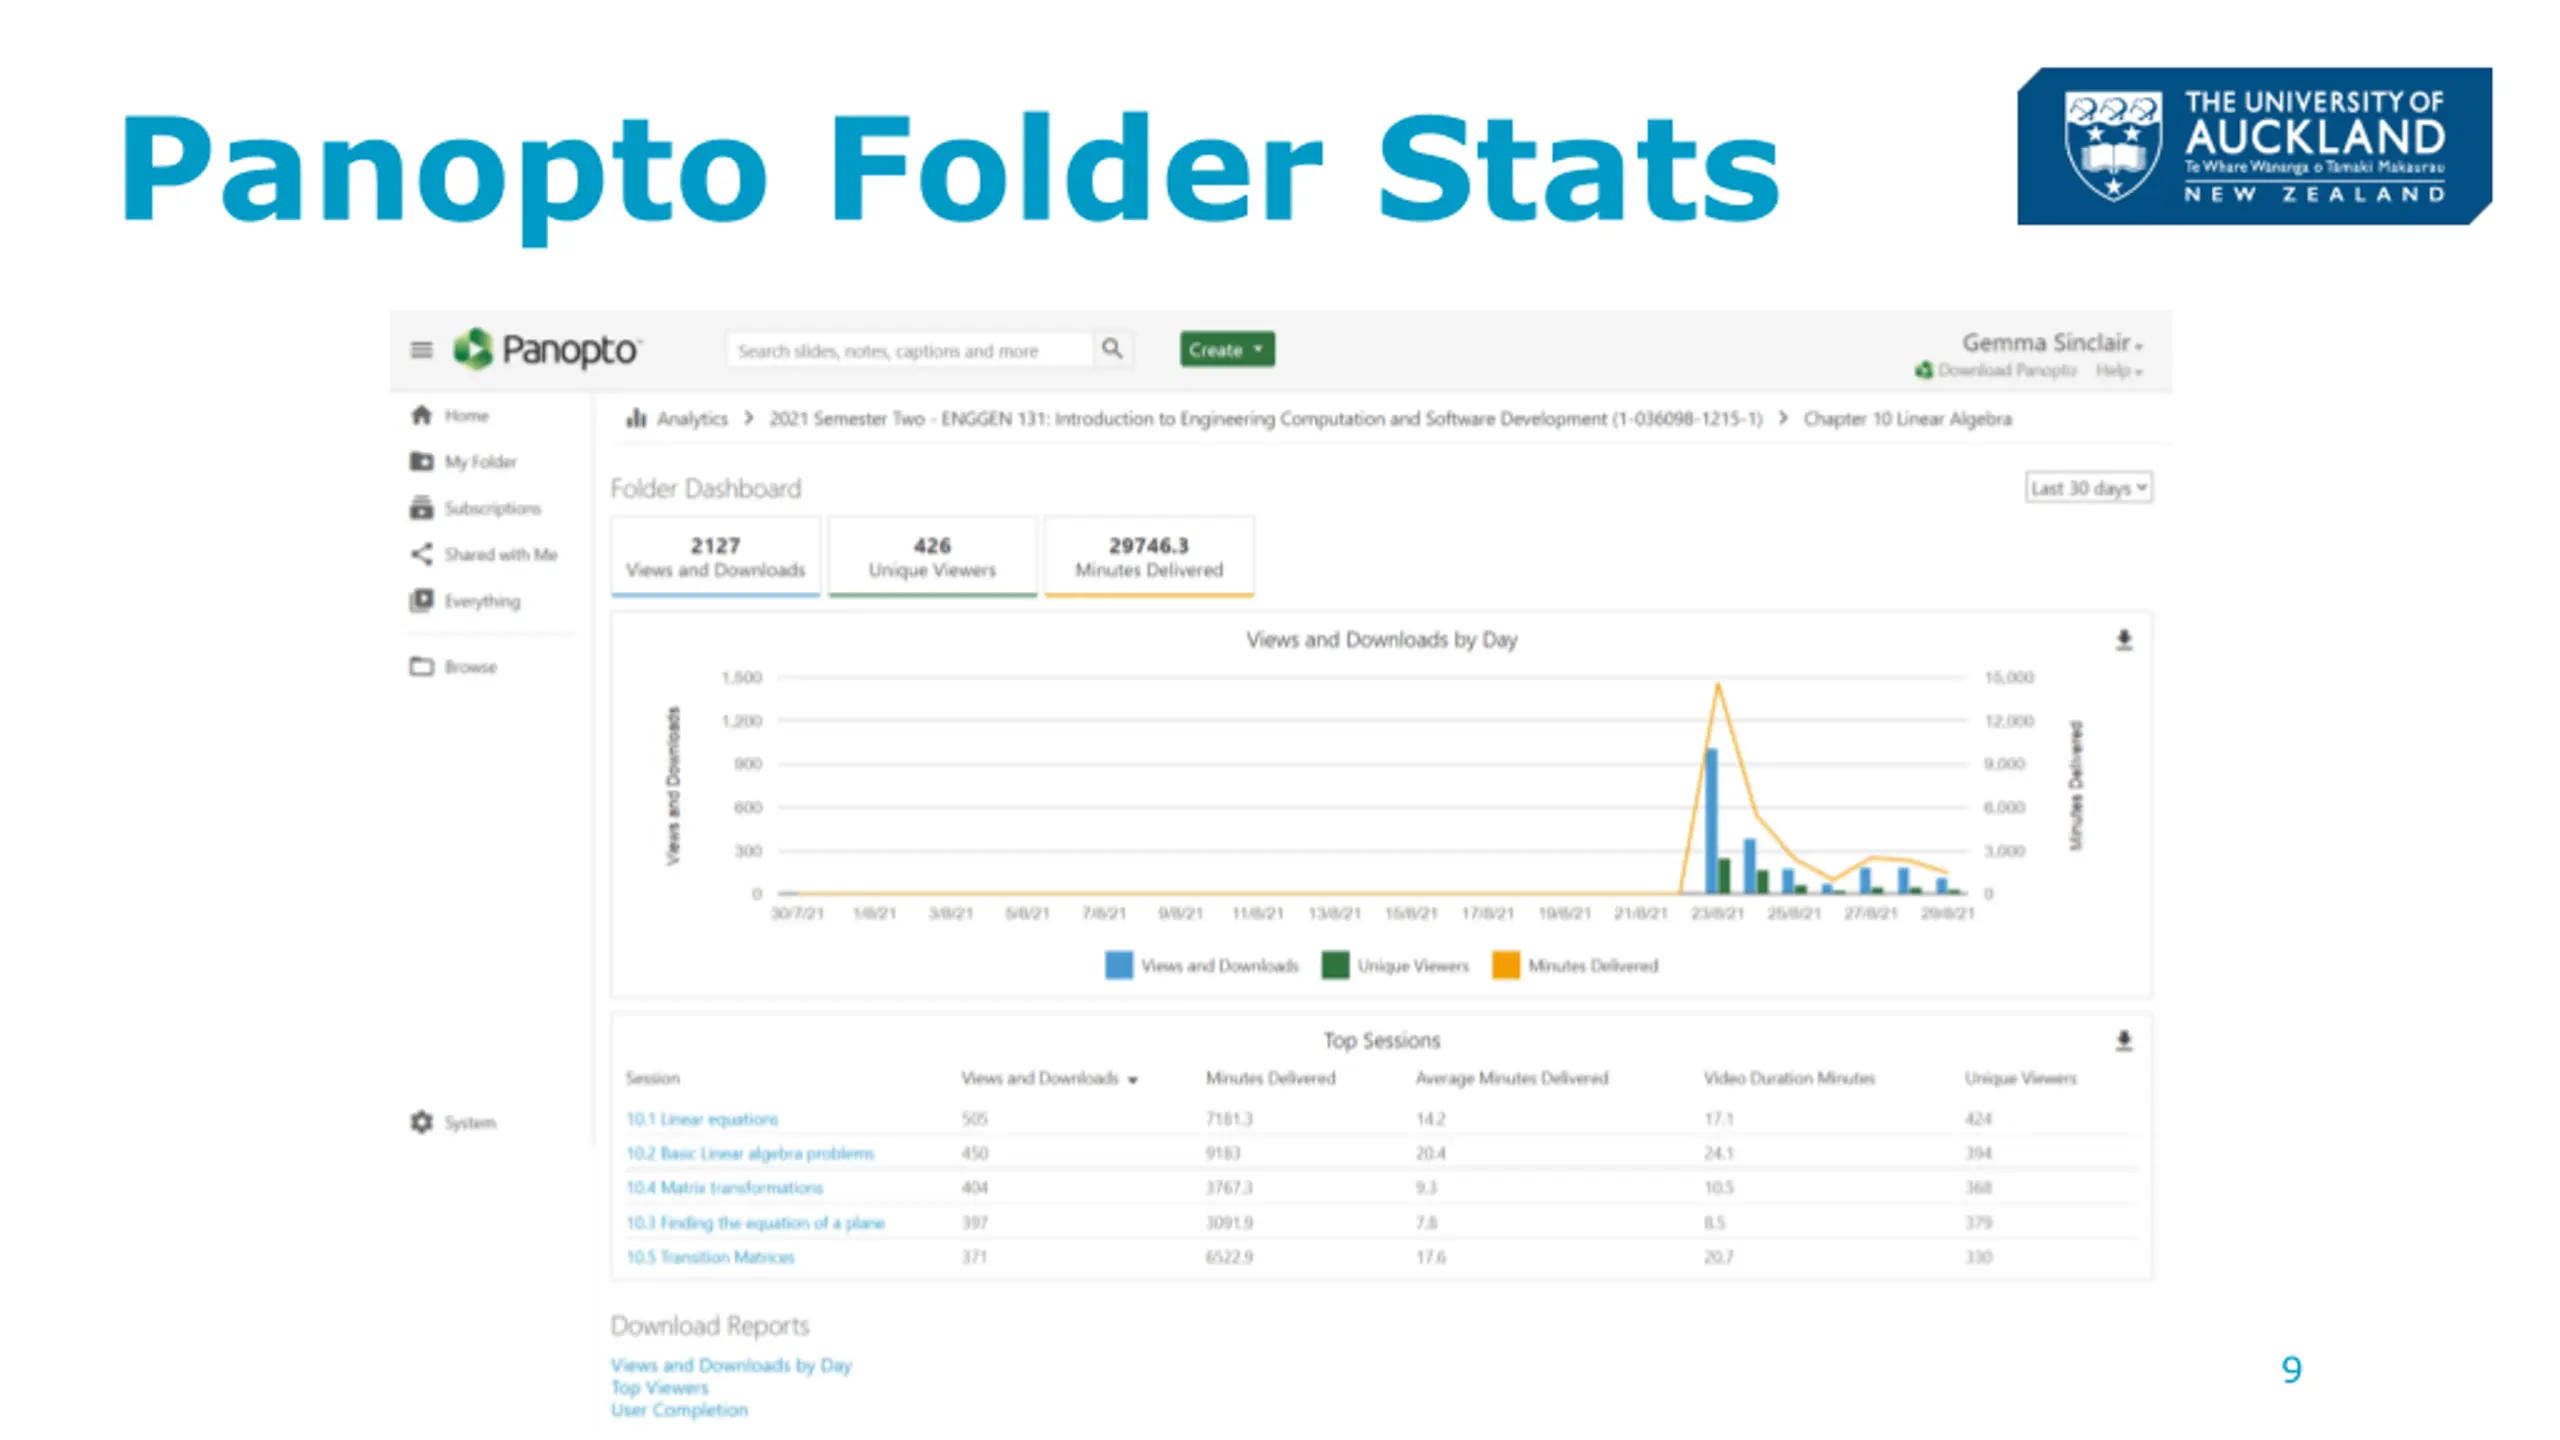Click the 2021 Semester Two ENGGEN 131 breadcrumb

pos(1265,418)
